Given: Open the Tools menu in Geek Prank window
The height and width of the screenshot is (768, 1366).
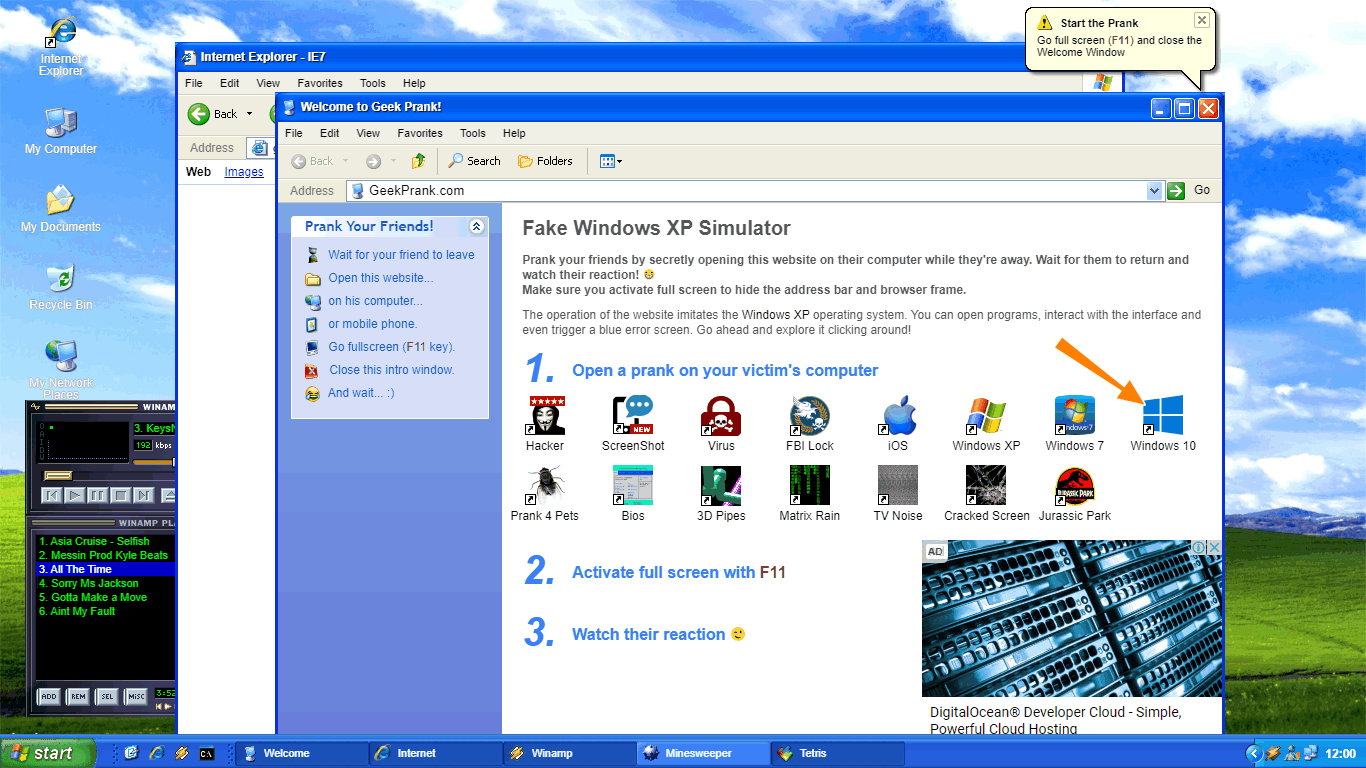Looking at the screenshot, I should tap(472, 133).
